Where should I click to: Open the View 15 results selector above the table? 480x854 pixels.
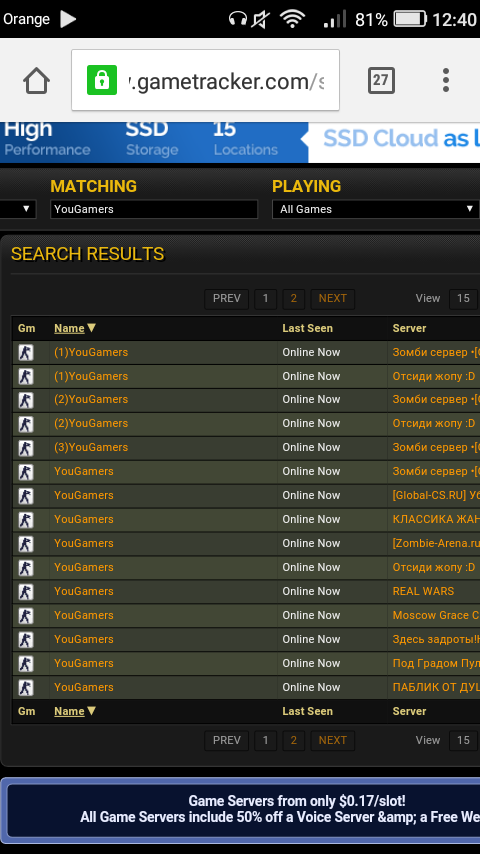click(463, 298)
